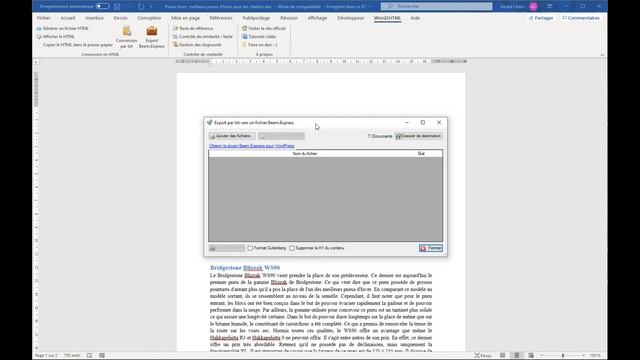Switch to Dessin tab

click(x=120, y=18)
